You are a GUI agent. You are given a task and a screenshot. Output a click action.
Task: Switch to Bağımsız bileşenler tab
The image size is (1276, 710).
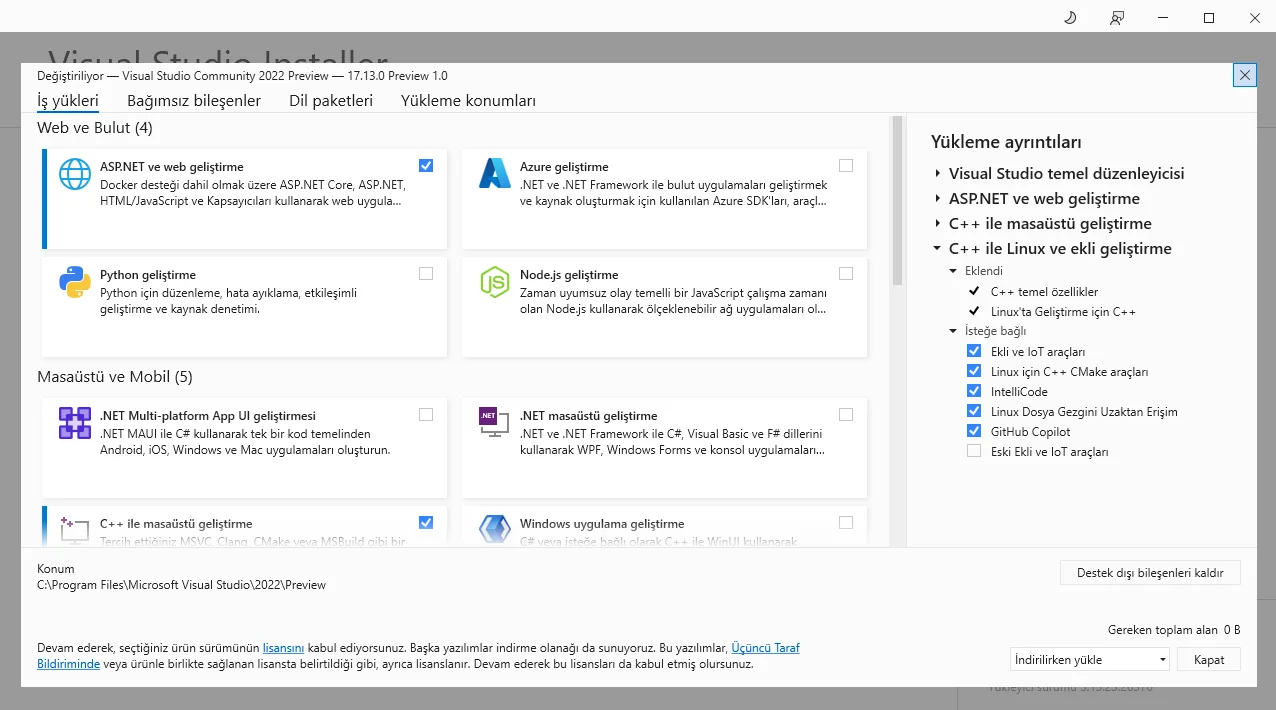pos(194,101)
